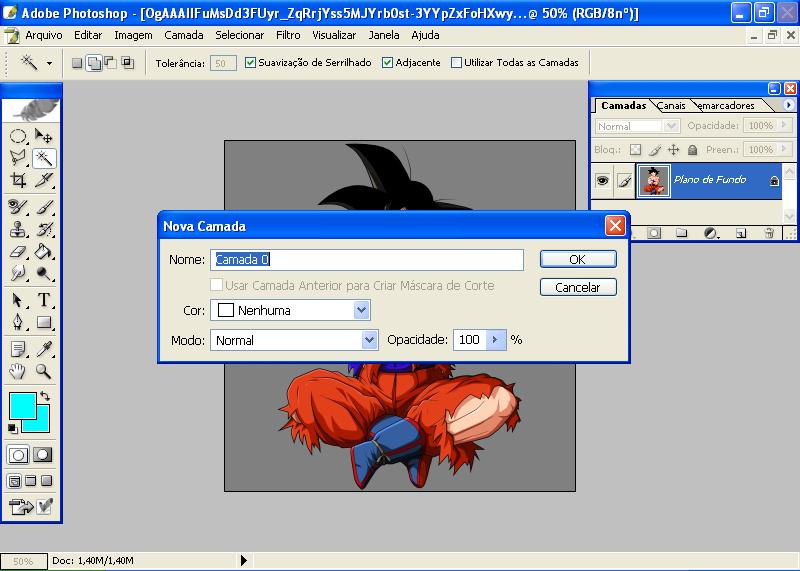Open the Imagem menu

[x=133, y=35]
